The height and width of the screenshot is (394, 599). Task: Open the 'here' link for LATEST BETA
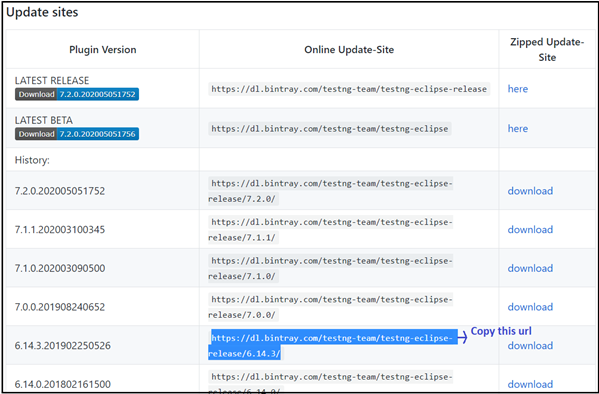point(518,128)
